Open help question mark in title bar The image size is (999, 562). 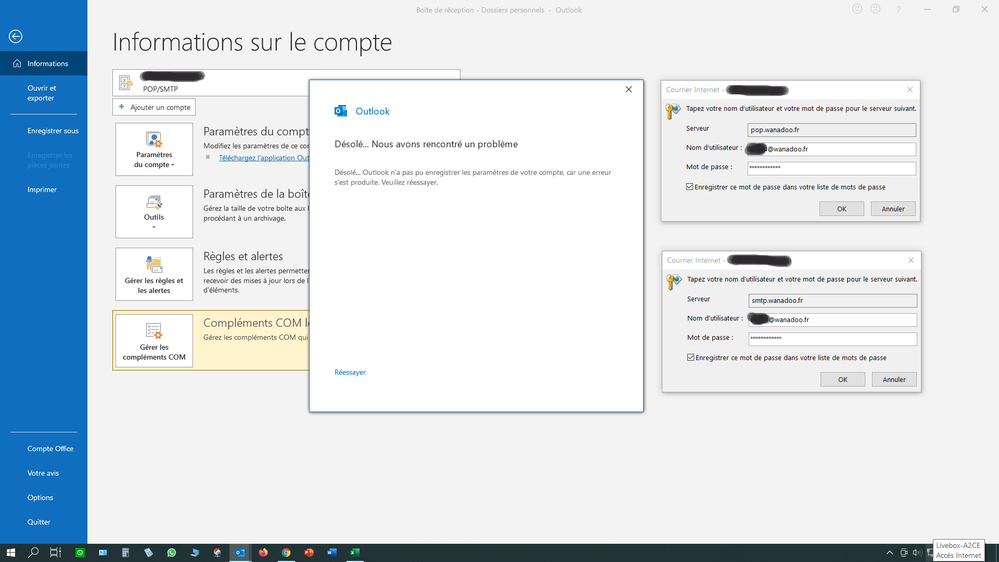899,10
